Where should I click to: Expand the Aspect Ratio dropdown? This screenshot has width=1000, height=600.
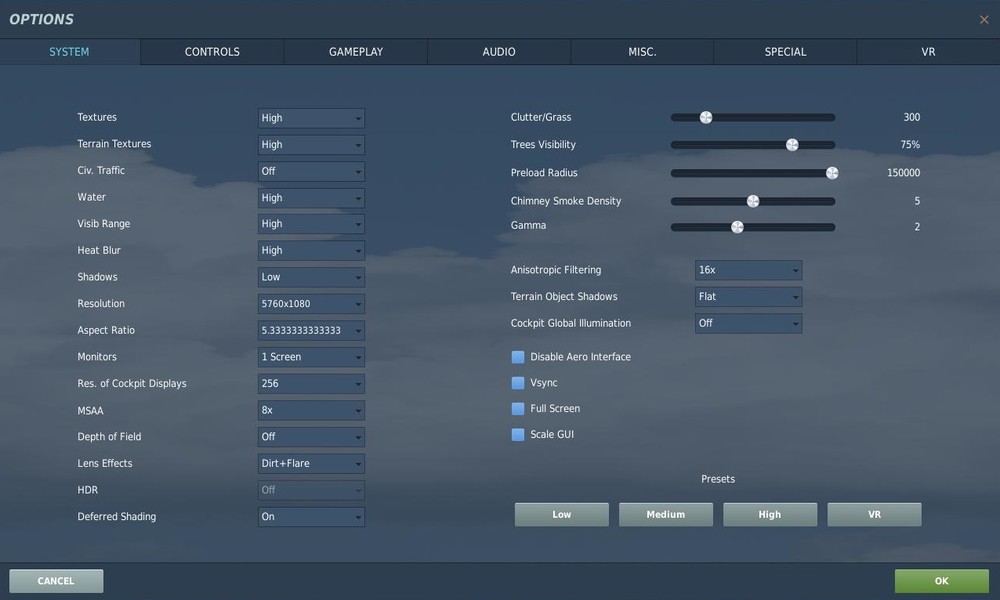point(311,330)
